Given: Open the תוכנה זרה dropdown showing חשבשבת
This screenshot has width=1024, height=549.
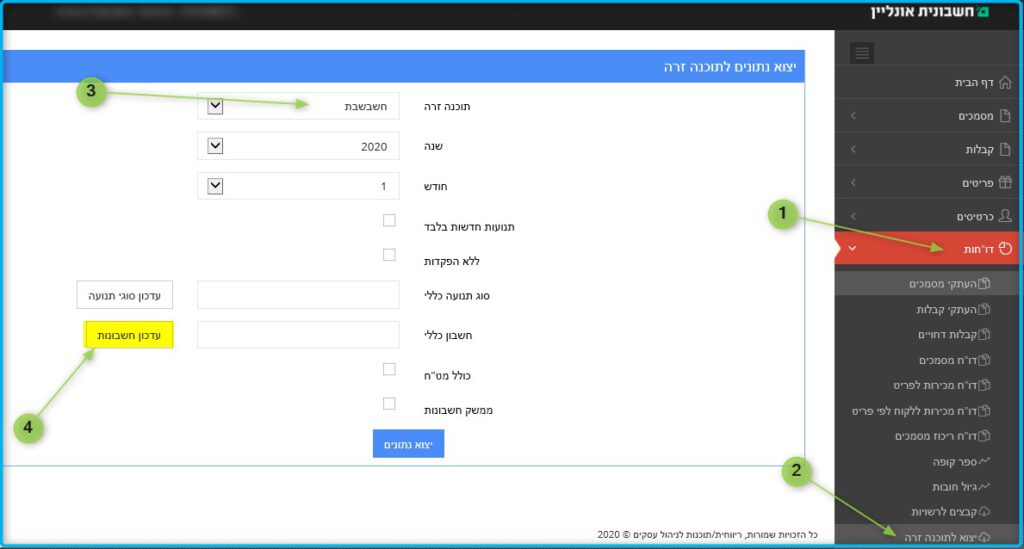Looking at the screenshot, I should click(298, 106).
